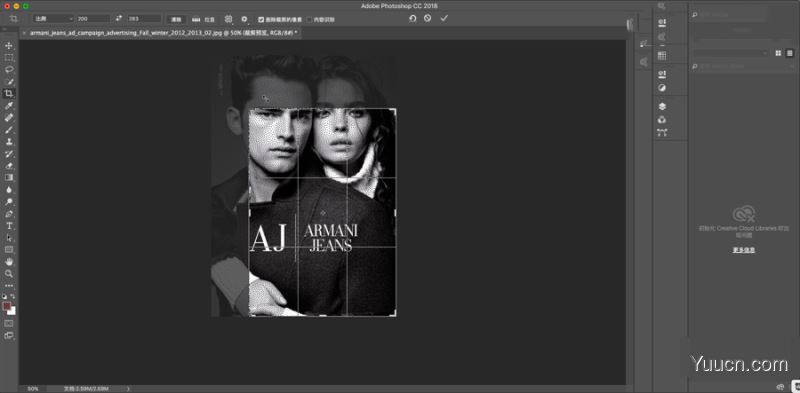Select the Rectangular Marquee tool
Viewport: 800px width, 393px height.
pyautogui.click(x=9, y=58)
